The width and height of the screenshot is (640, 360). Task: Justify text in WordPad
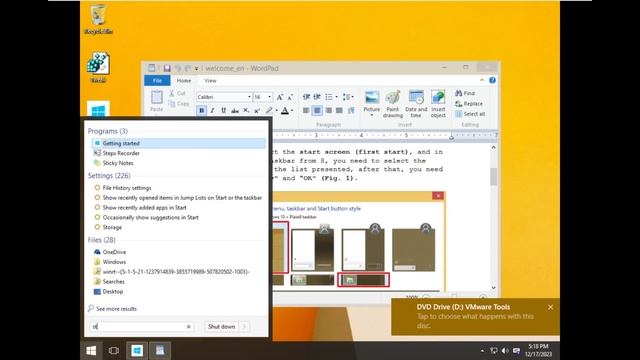339,110
